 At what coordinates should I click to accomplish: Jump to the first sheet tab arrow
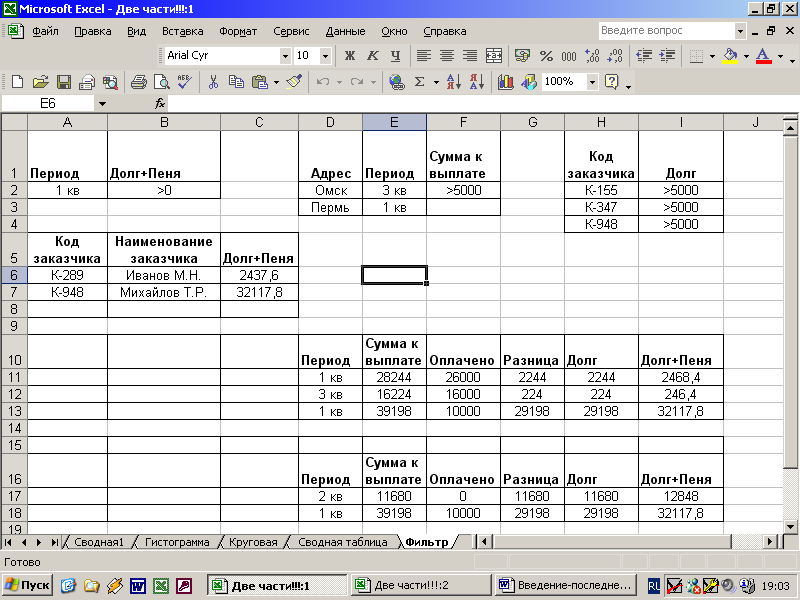coord(8,542)
